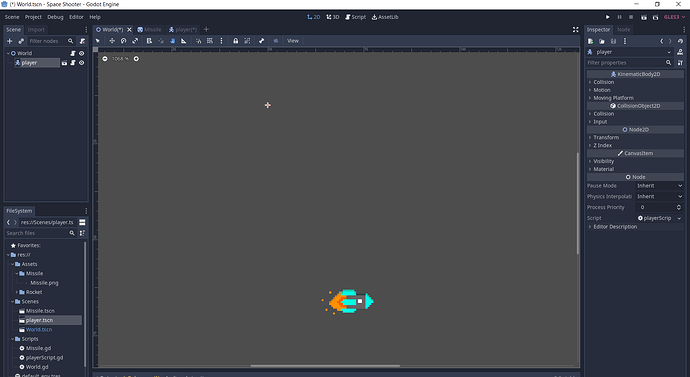
Task: Switch to the player(*) scene tab
Action: (183, 29)
